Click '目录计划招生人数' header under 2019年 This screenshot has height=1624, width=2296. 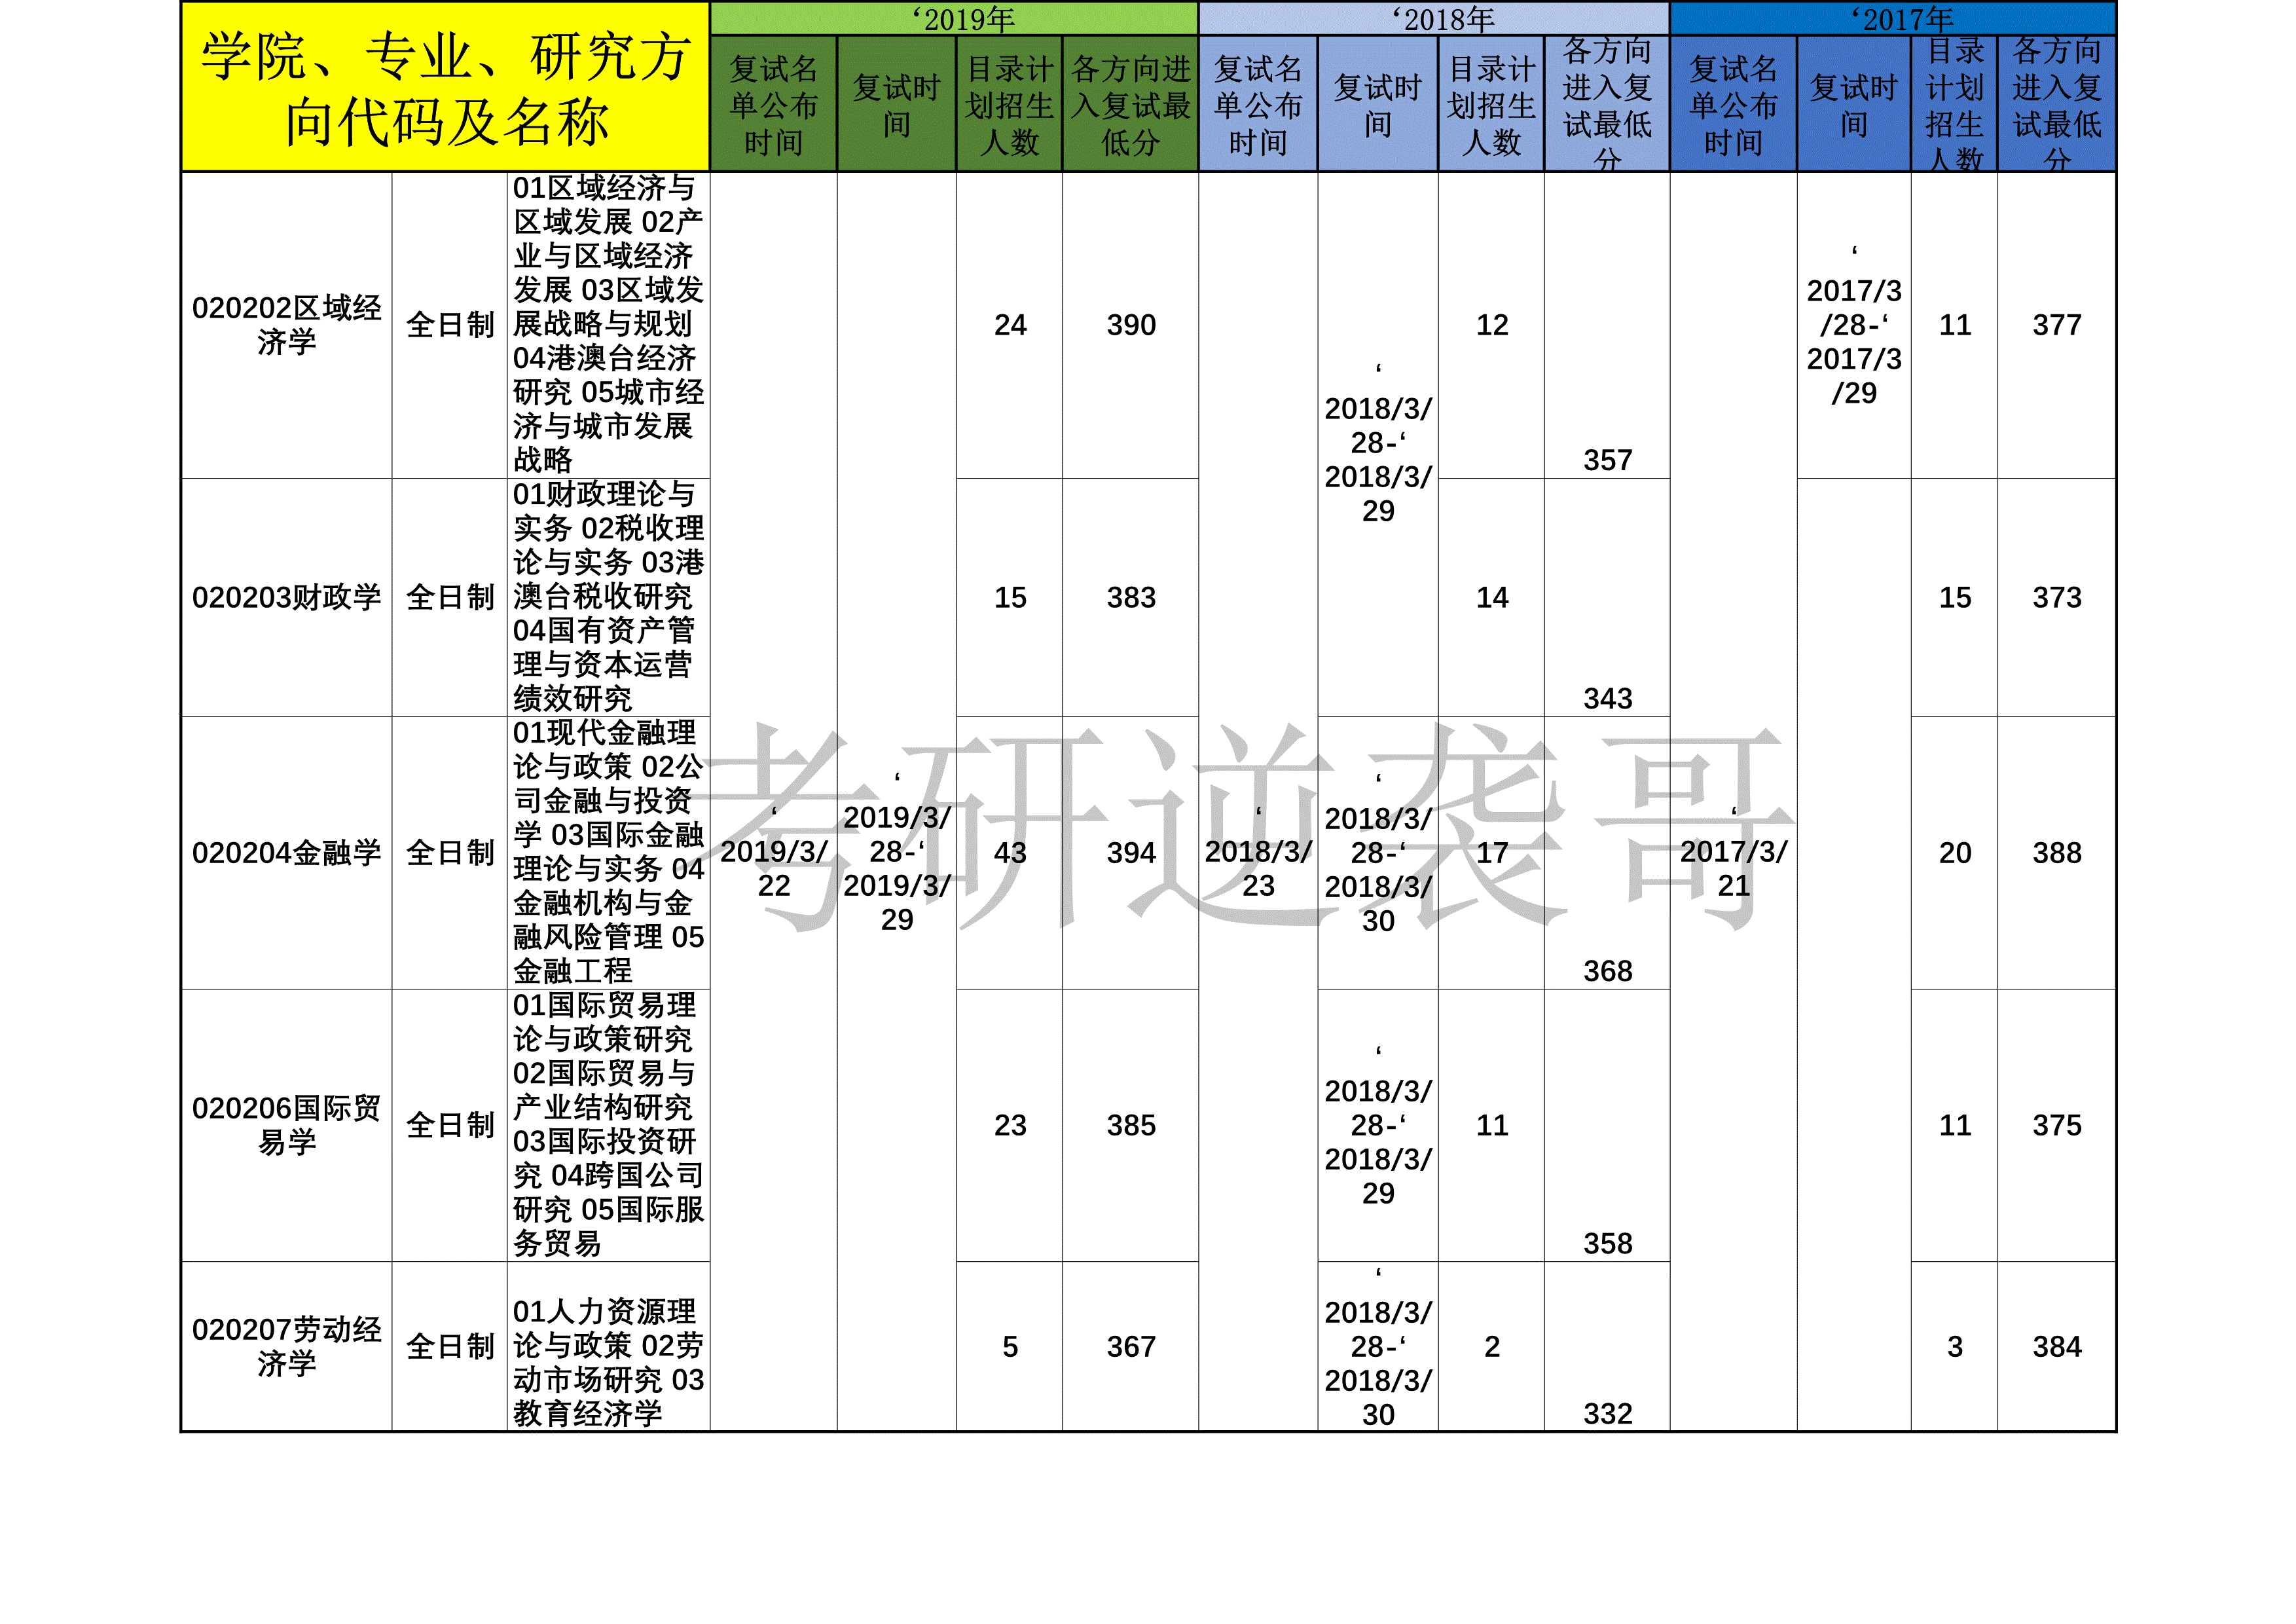(x=1009, y=104)
